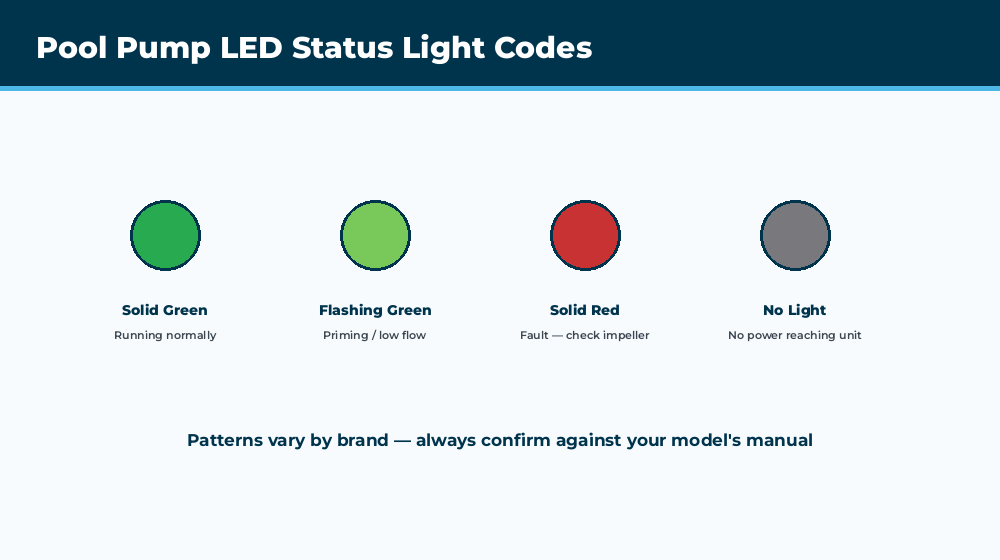Select the word "impeller" under Solid Red
Viewport: 1000px width, 560px height.
(x=626, y=335)
